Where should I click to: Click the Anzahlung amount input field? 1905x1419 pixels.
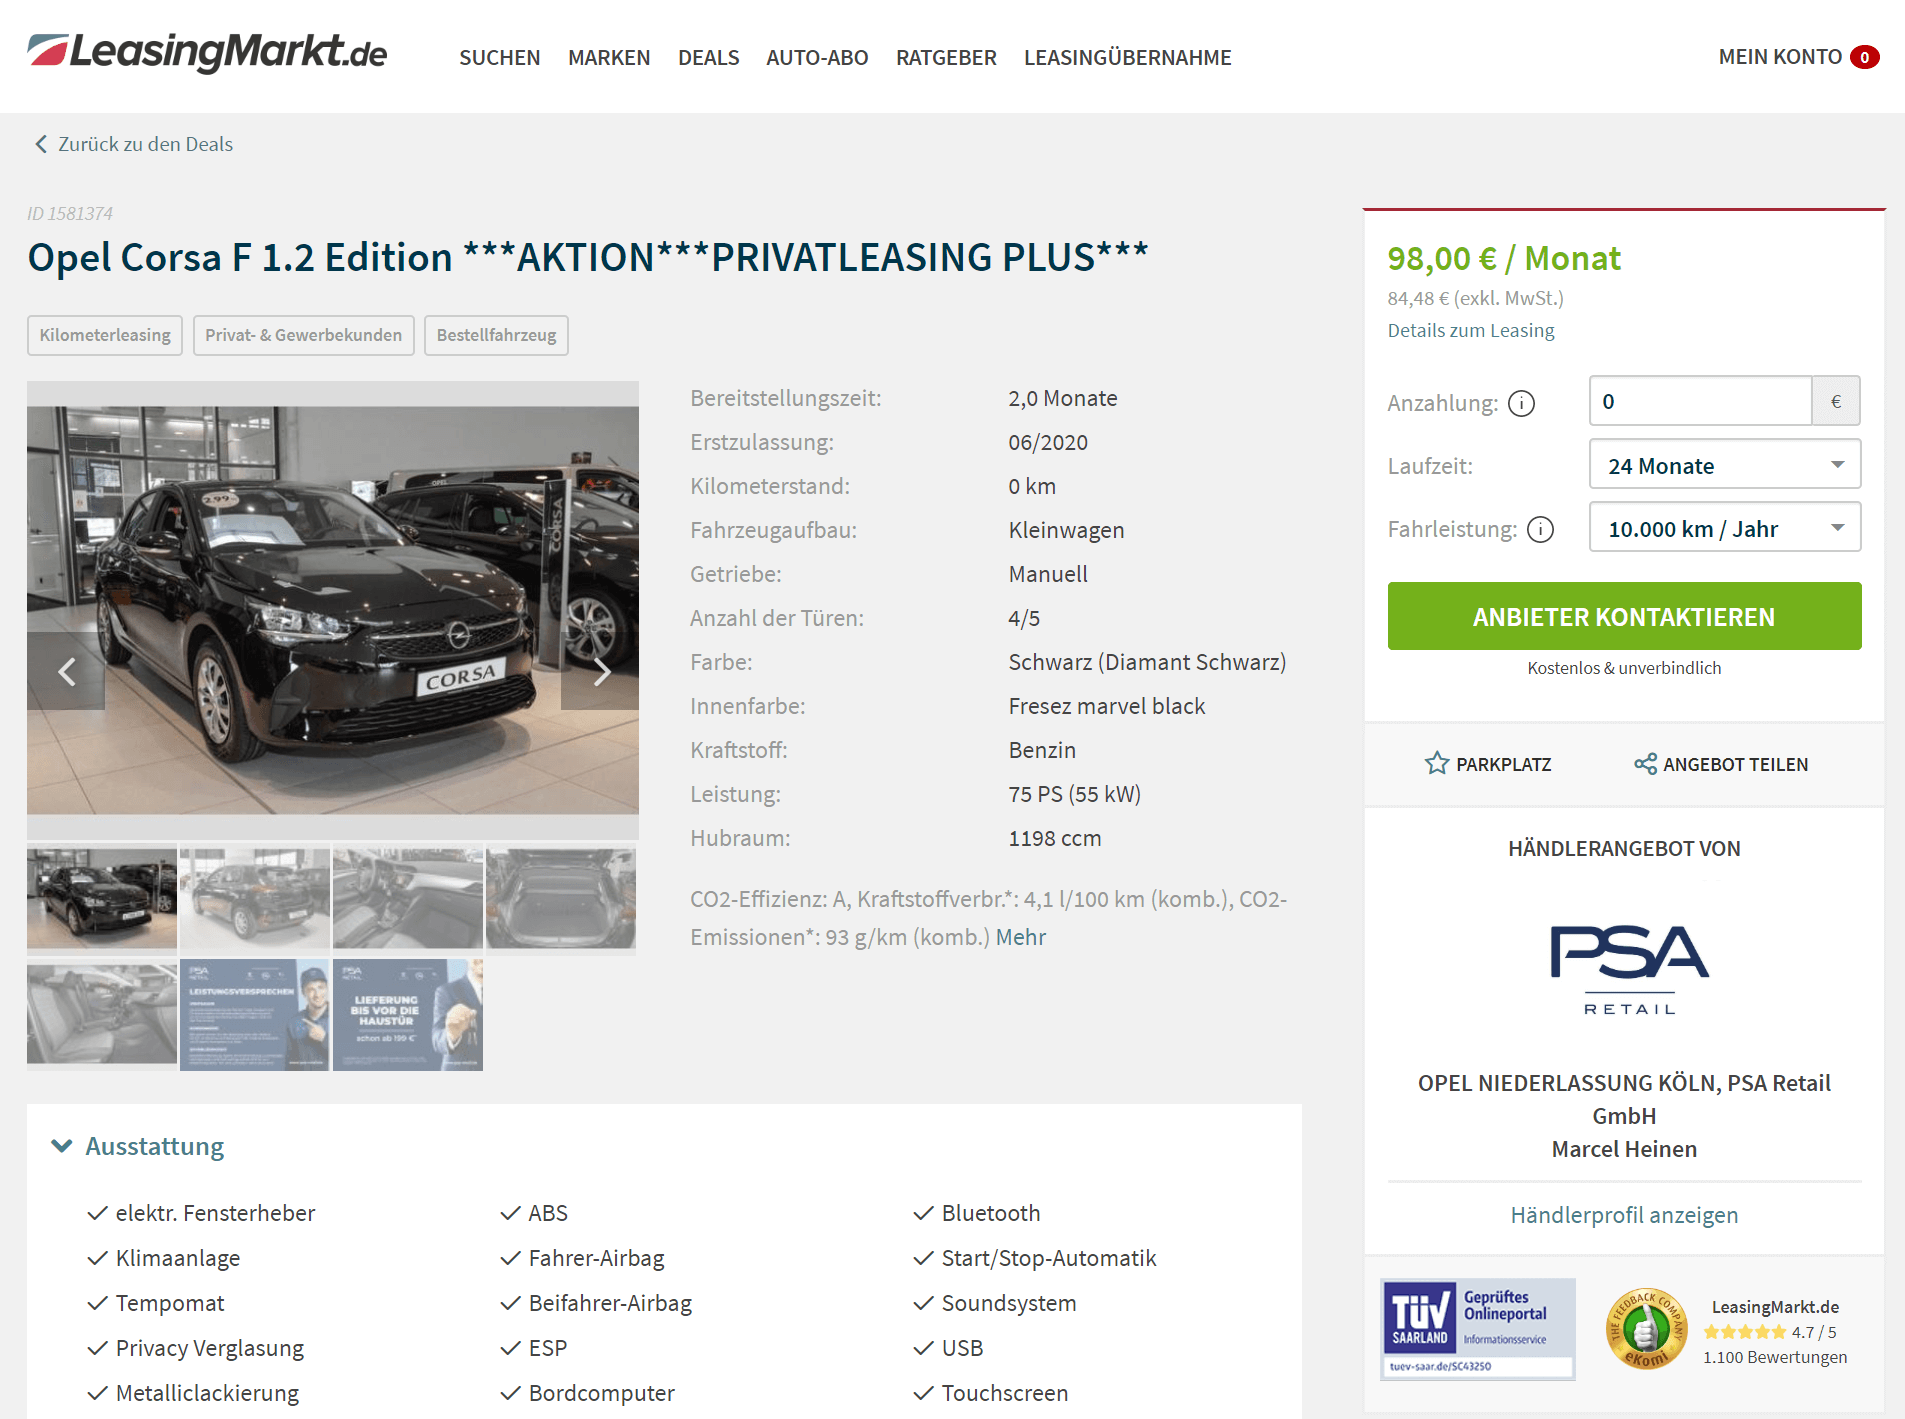(x=1700, y=401)
